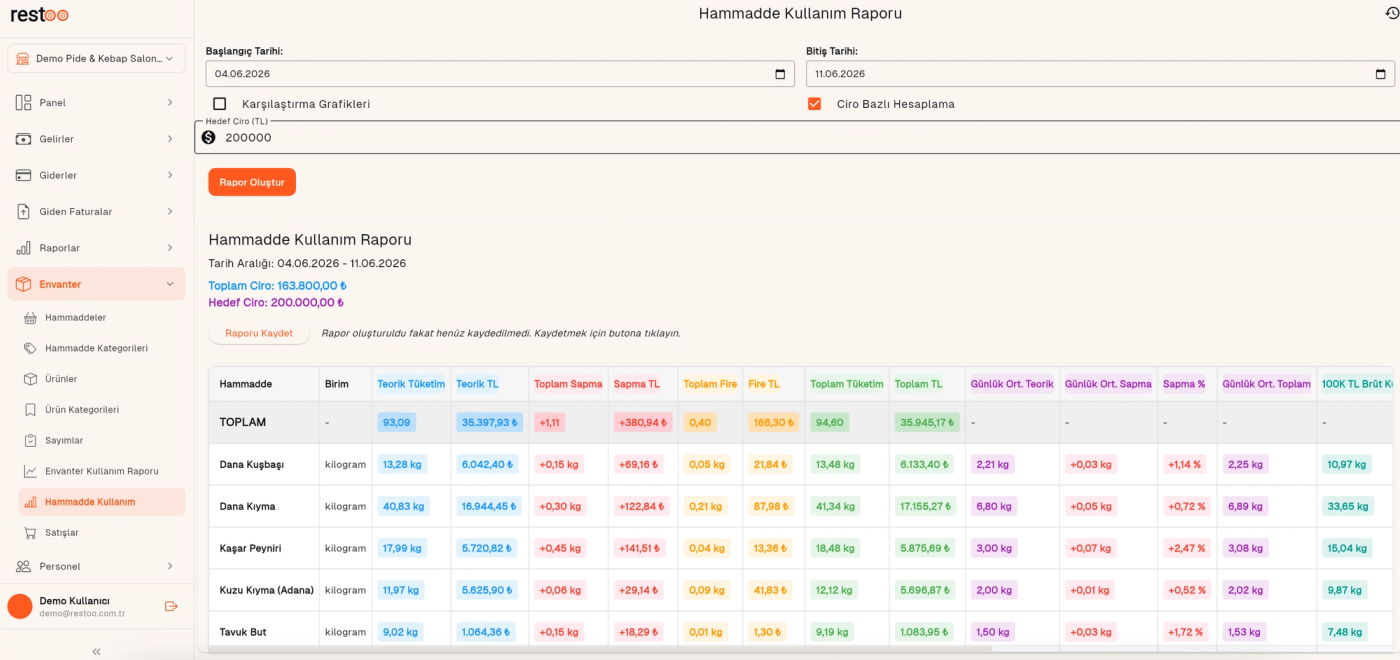Expand the Panel menu chevron

click(x=170, y=102)
